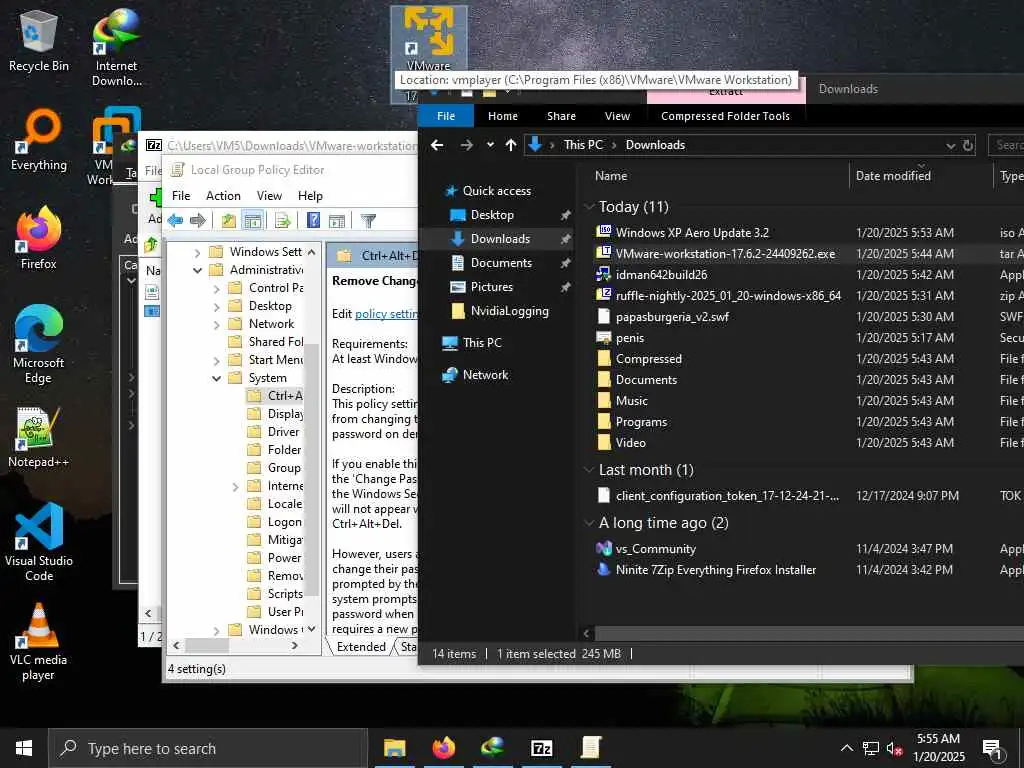This screenshot has width=1024, height=768.
Task: Select the Microsoft Edge desktop icon
Action: pos(39,345)
